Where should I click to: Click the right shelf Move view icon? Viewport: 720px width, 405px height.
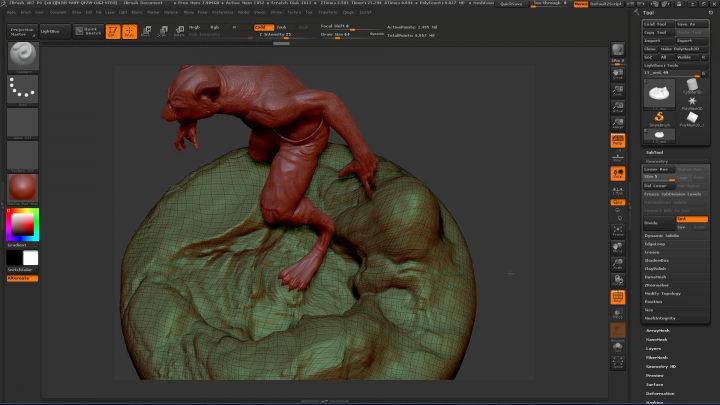pos(618,248)
